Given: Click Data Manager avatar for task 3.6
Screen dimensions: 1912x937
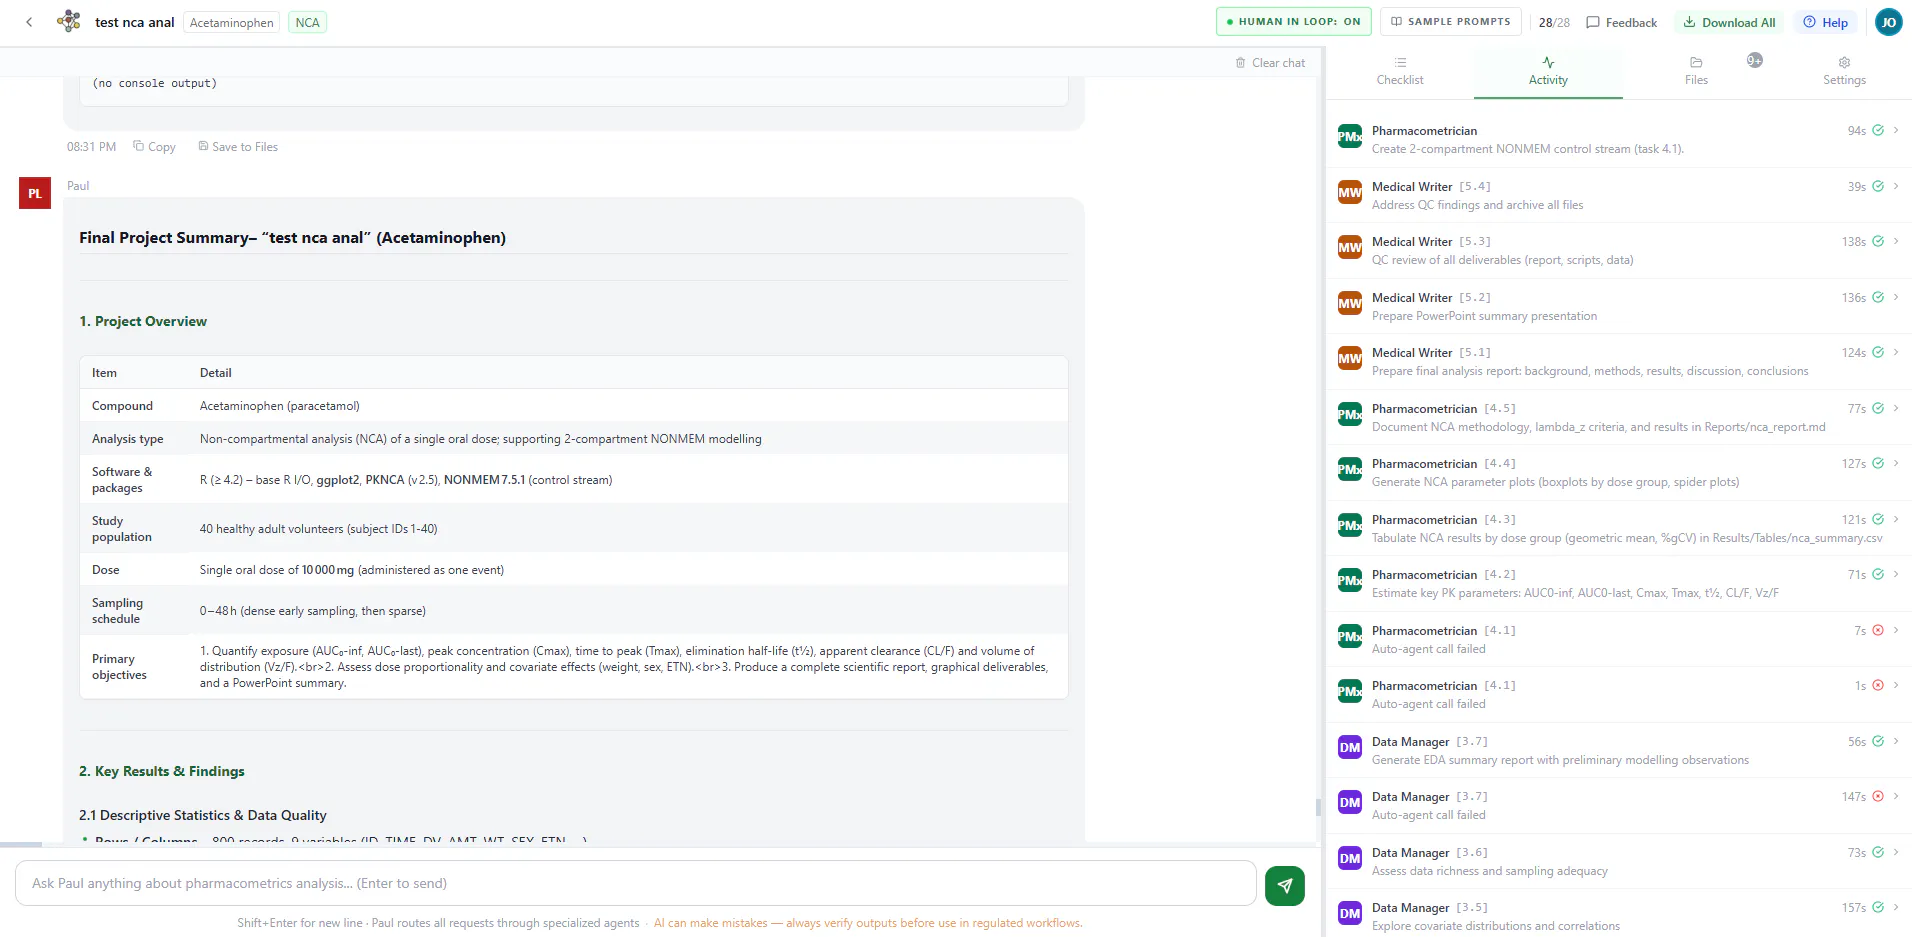Looking at the screenshot, I should coord(1350,858).
